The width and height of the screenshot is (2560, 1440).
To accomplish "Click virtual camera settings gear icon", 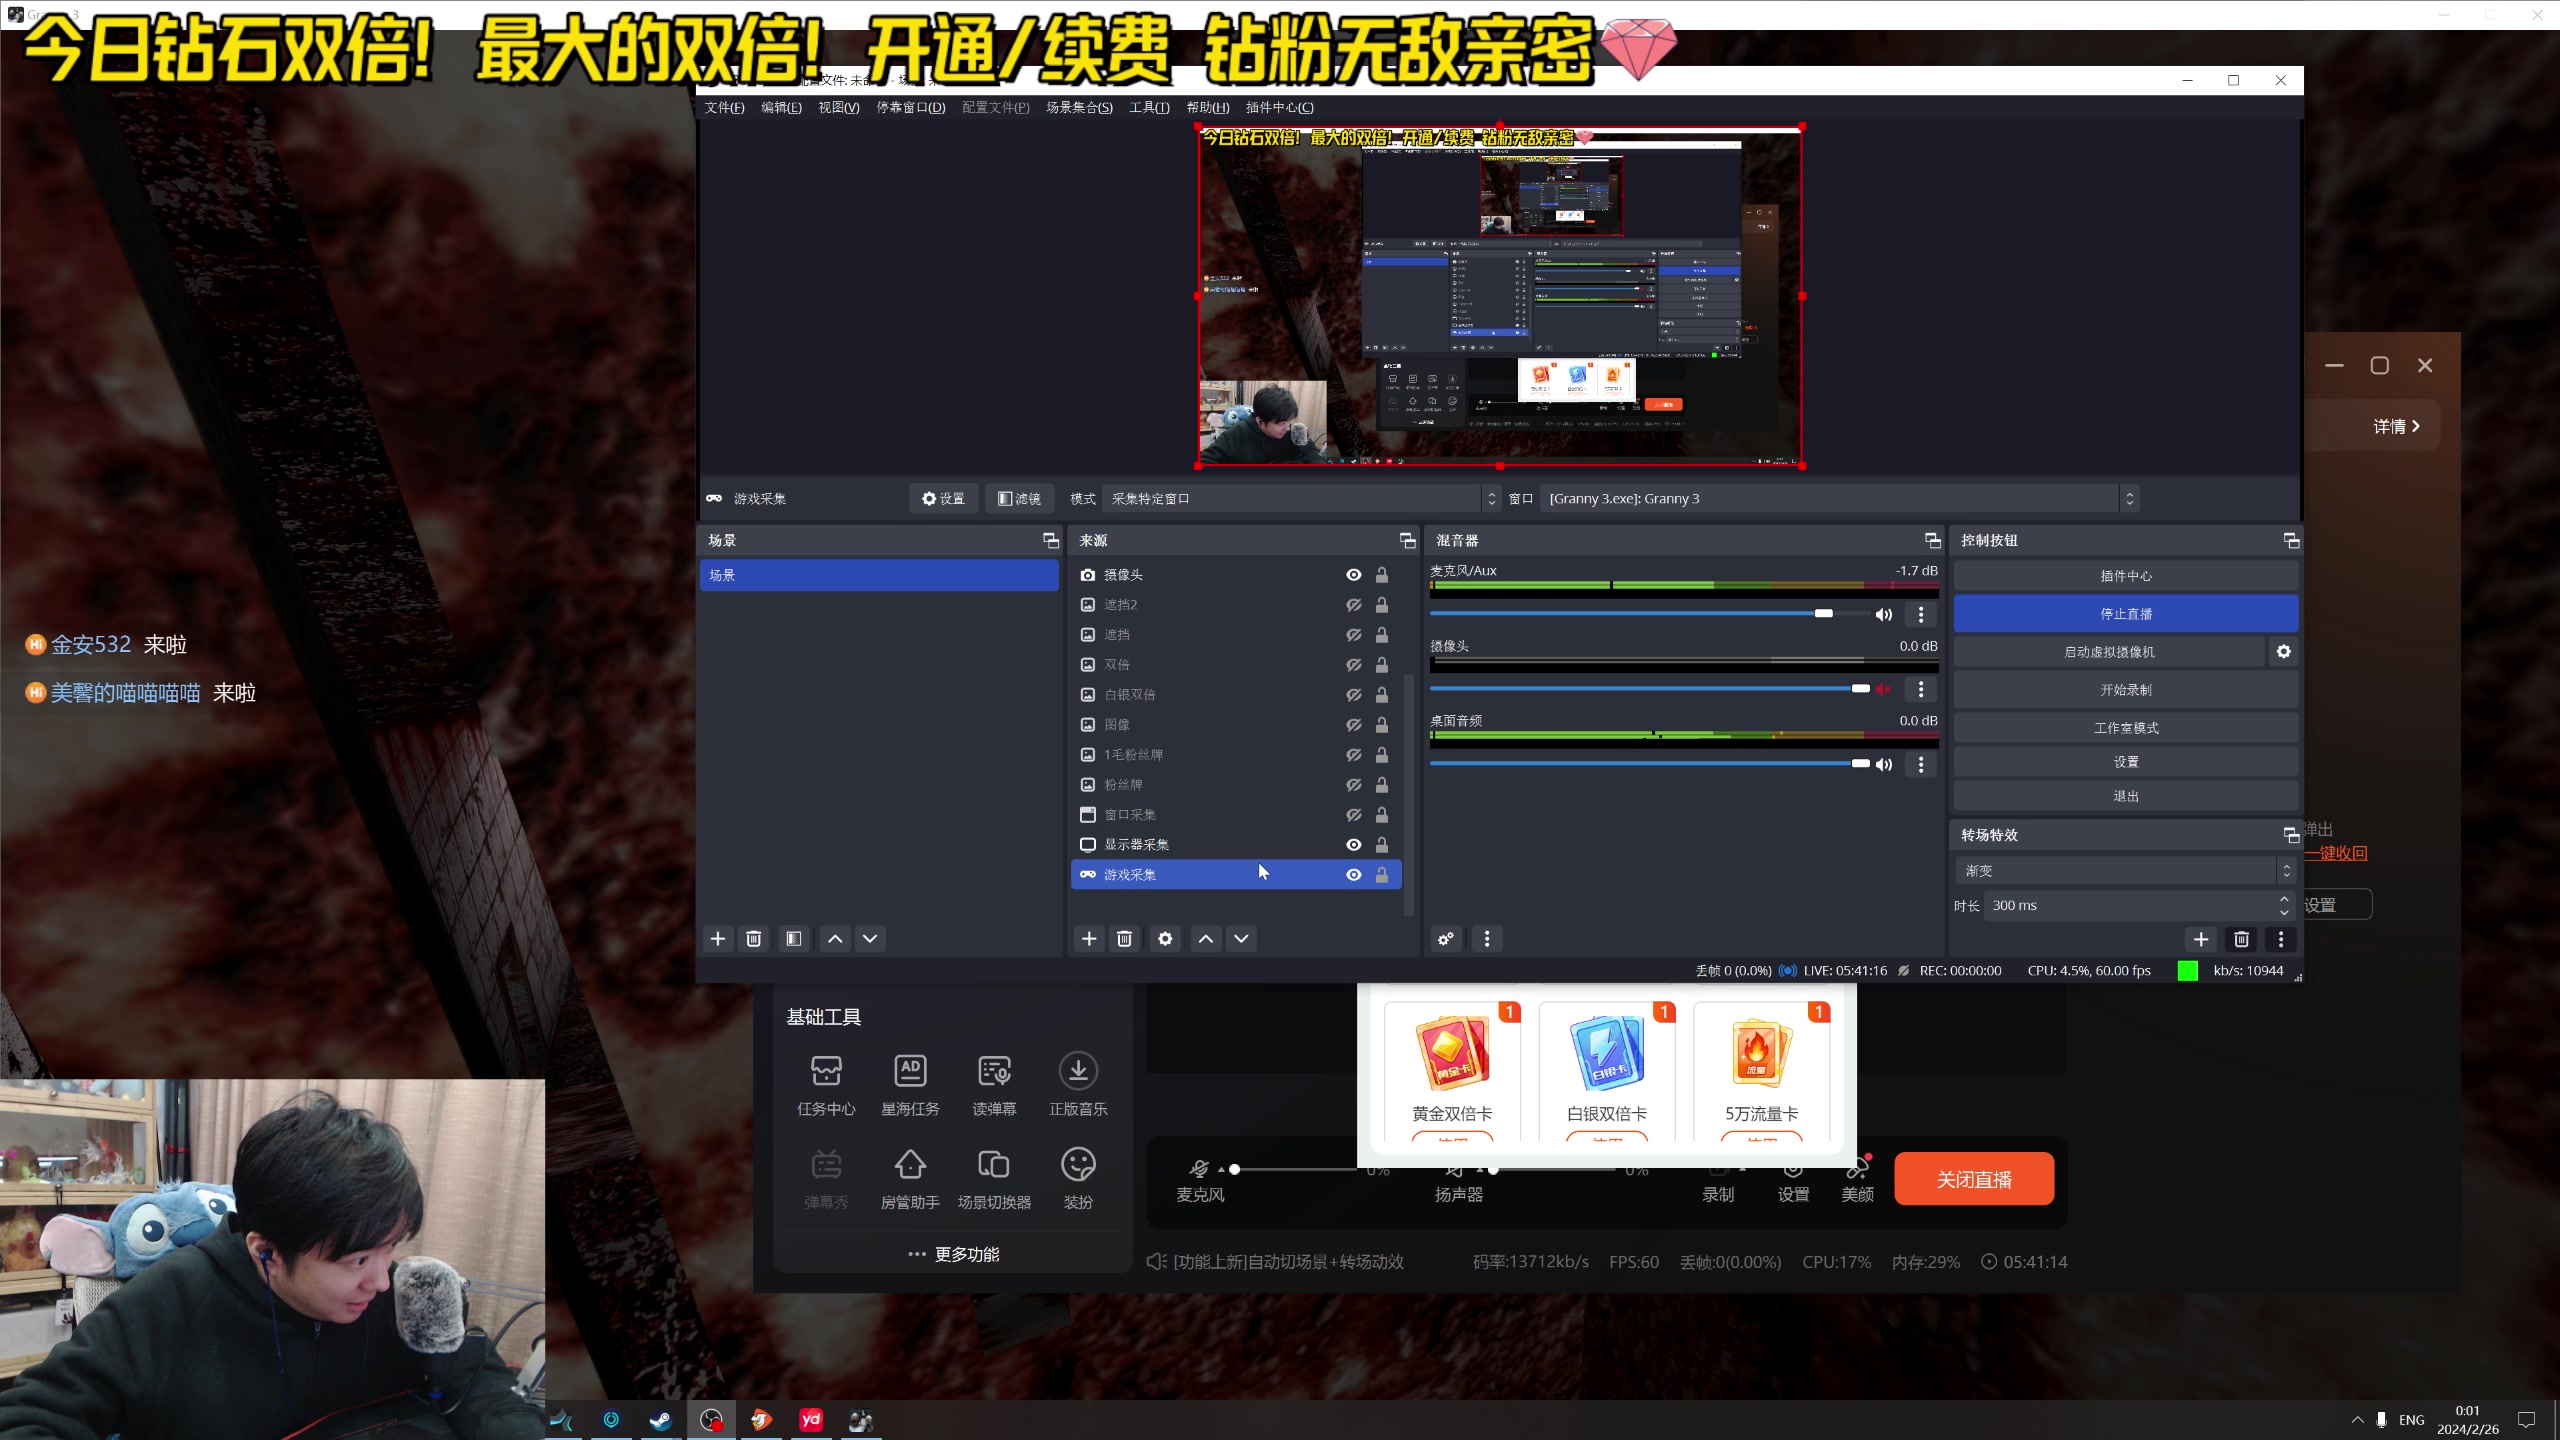I will coord(2283,652).
